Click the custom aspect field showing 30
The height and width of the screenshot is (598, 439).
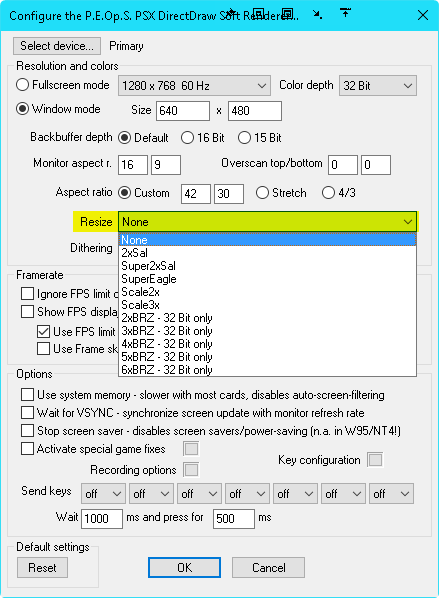click(229, 194)
